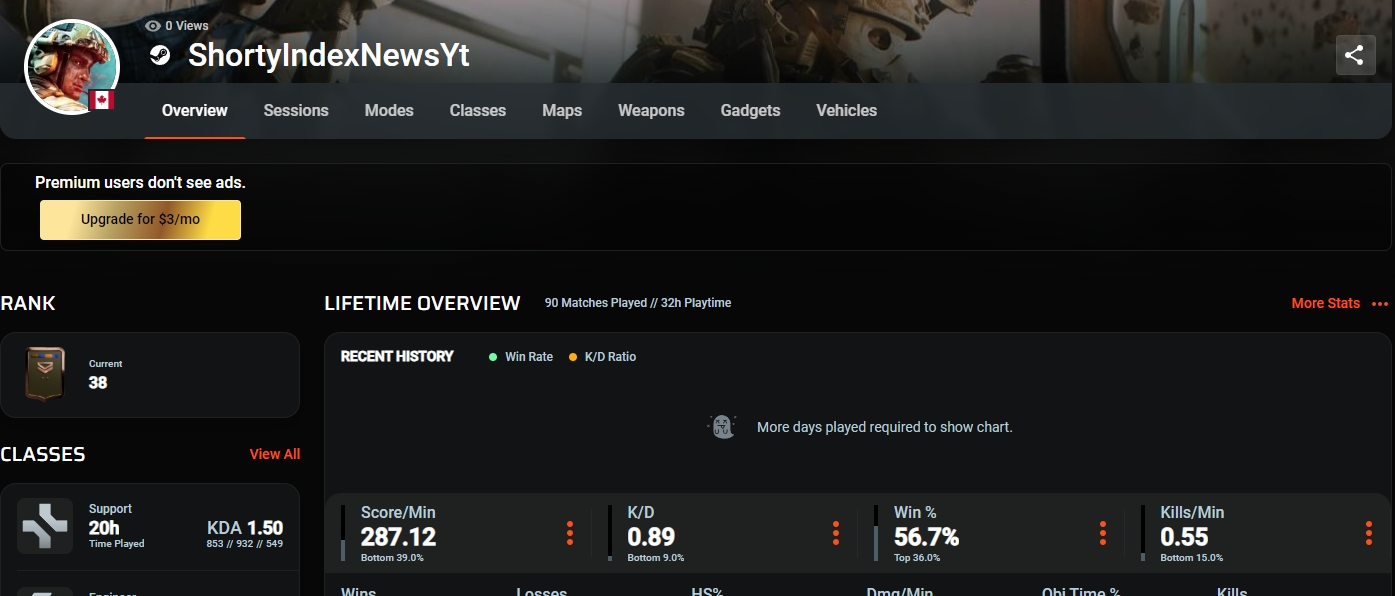Click the ghost icon beside chart message
The width and height of the screenshot is (1395, 596).
click(x=722, y=427)
